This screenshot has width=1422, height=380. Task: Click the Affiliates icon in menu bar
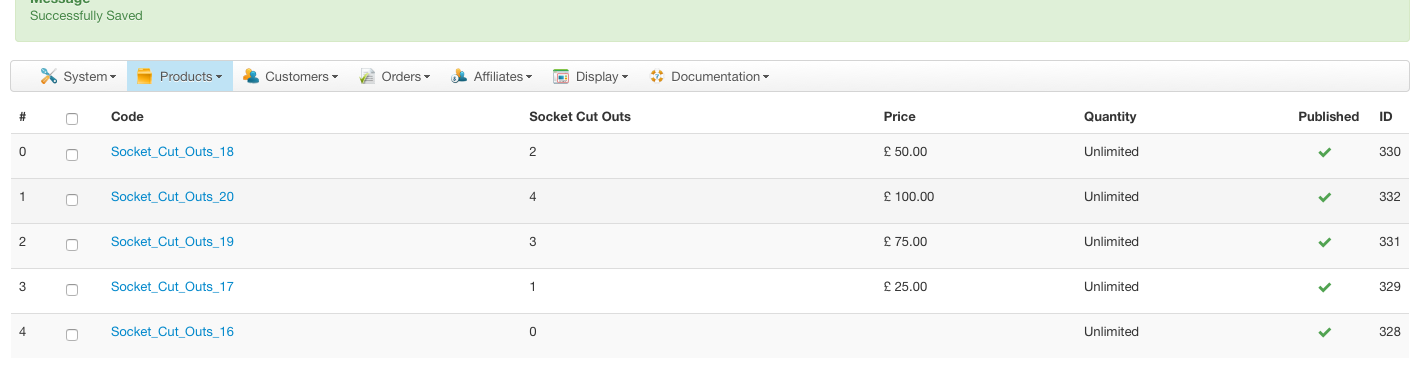459,76
